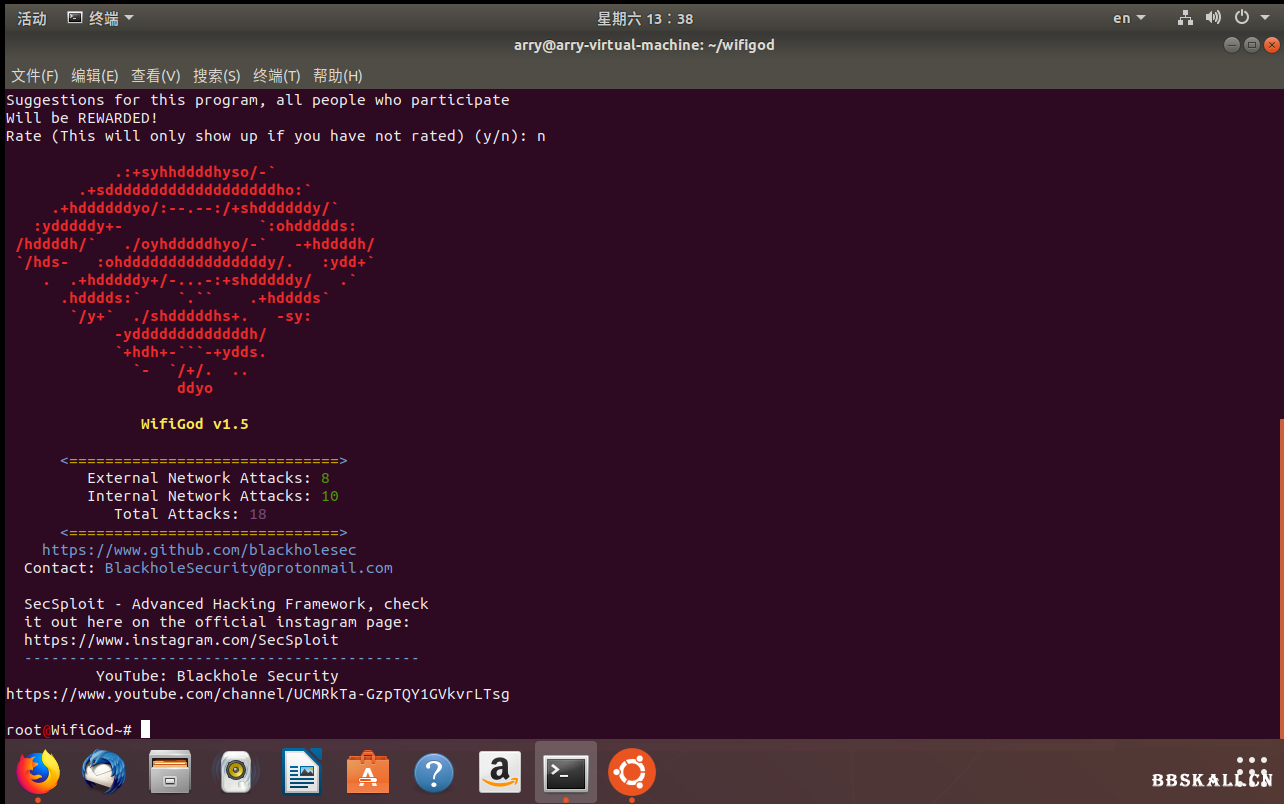This screenshot has height=804, width=1284.
Task: Click the Amazon dock icon
Action: coord(500,772)
